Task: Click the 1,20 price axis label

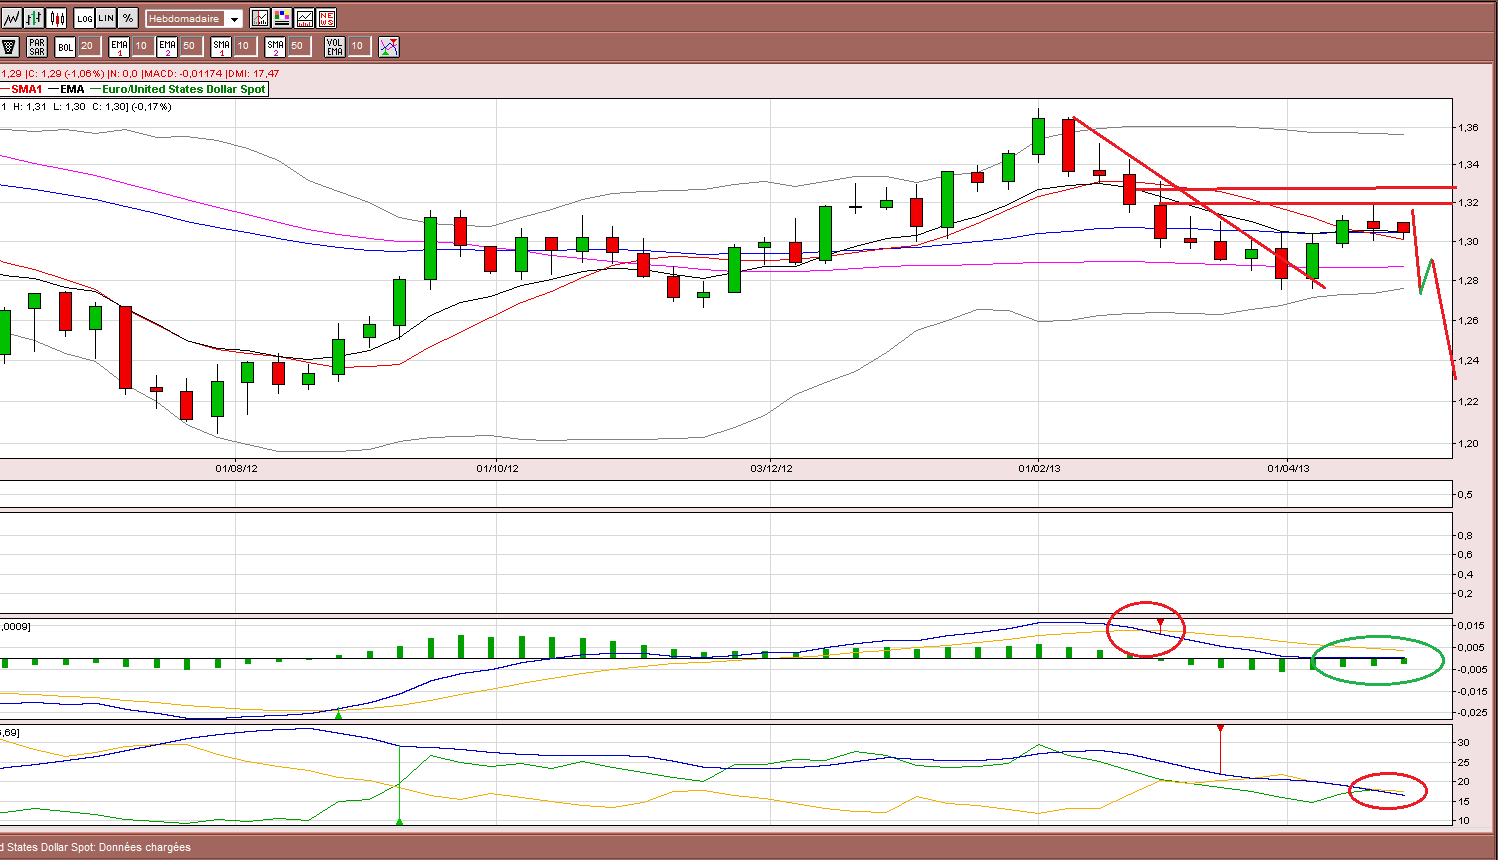Action: [x=1468, y=443]
